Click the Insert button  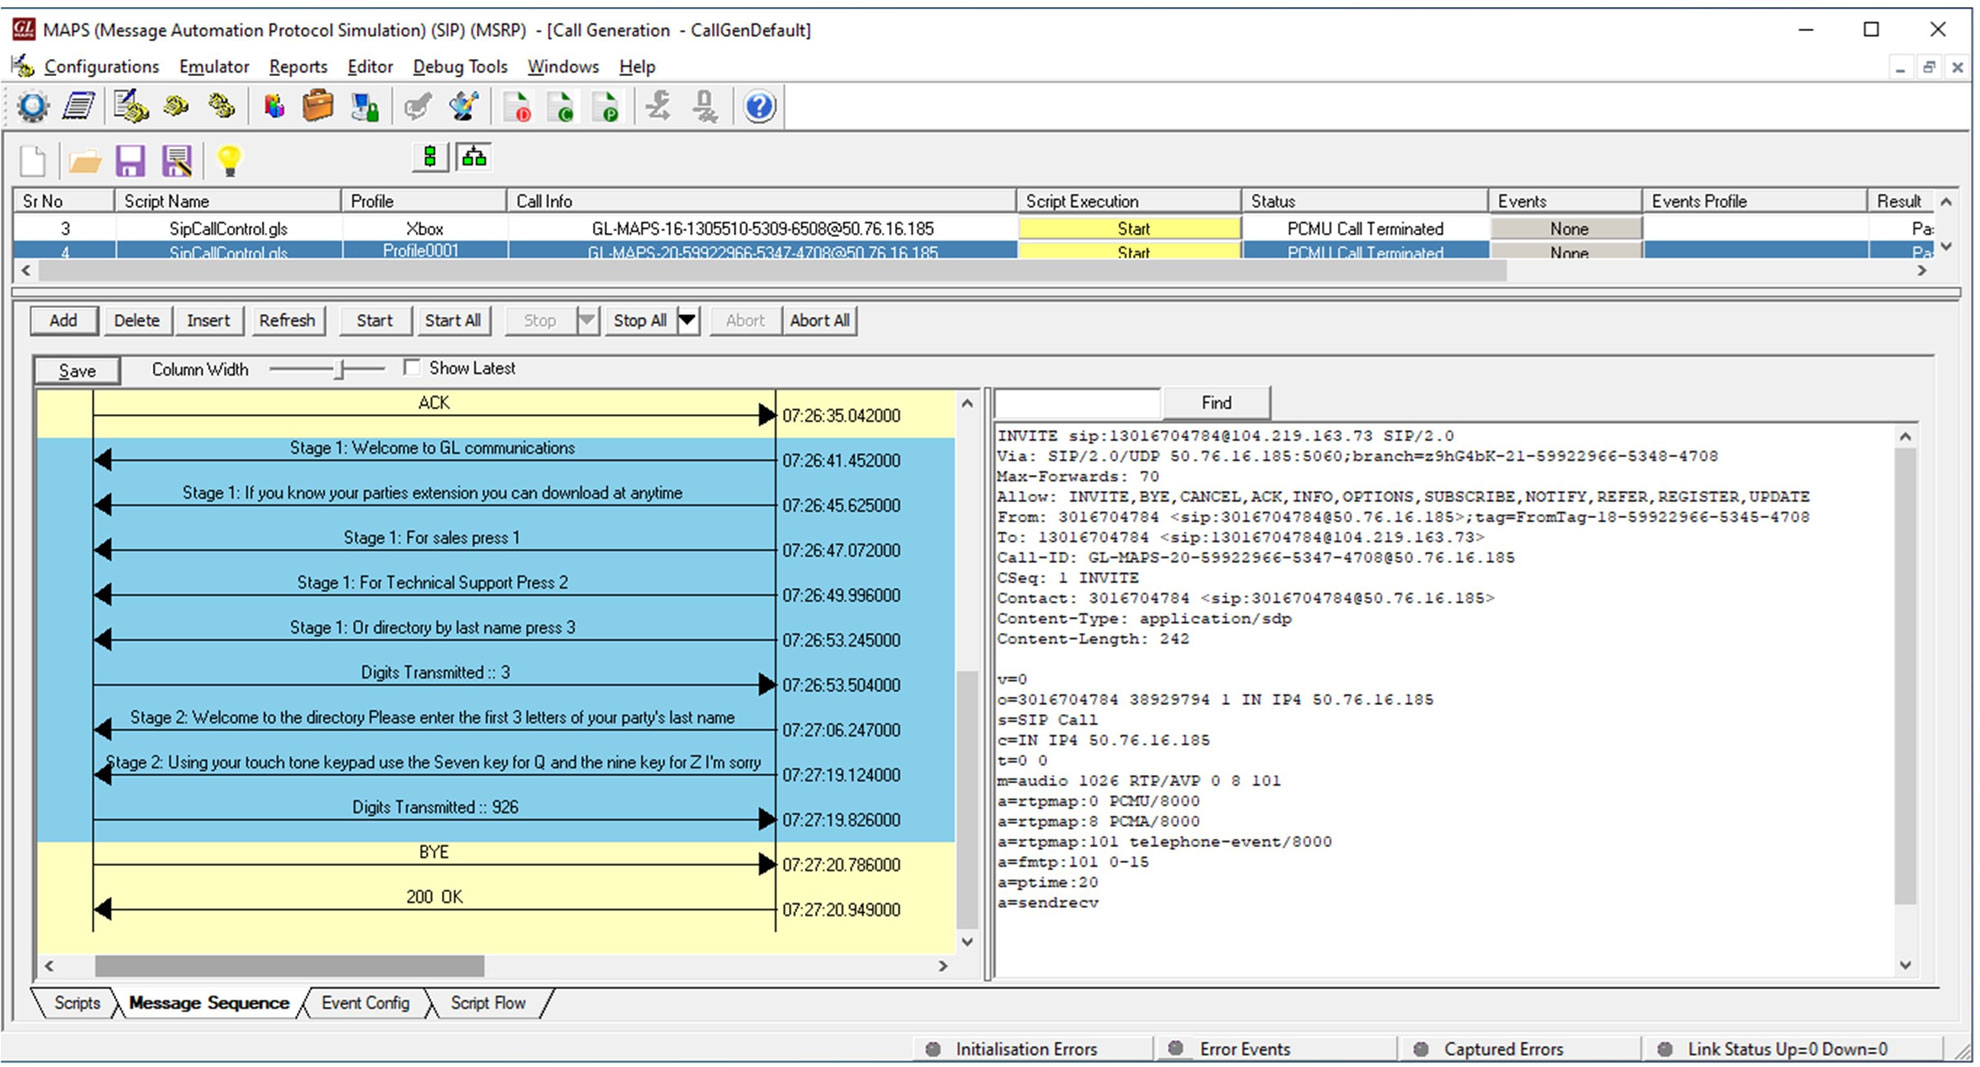pyautogui.click(x=208, y=320)
